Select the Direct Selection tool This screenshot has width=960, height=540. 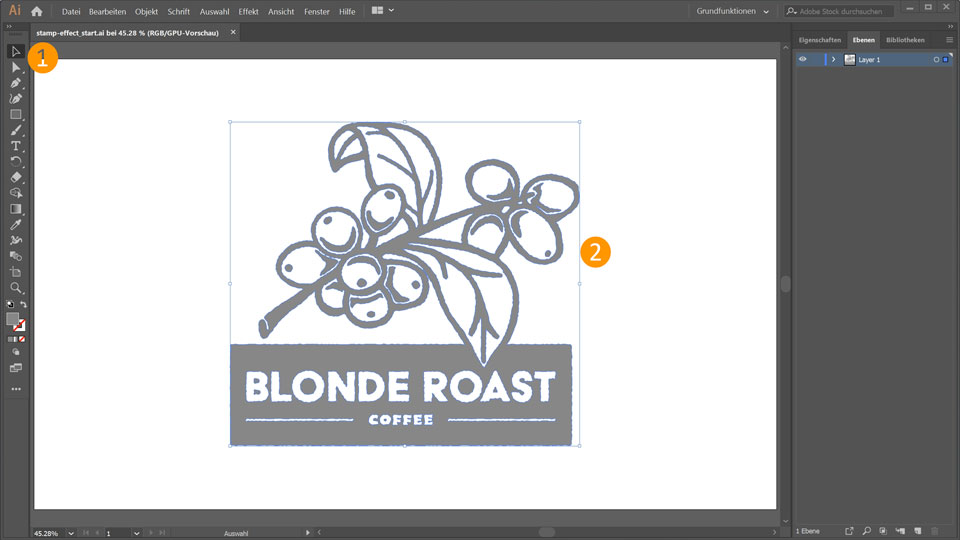(x=16, y=67)
